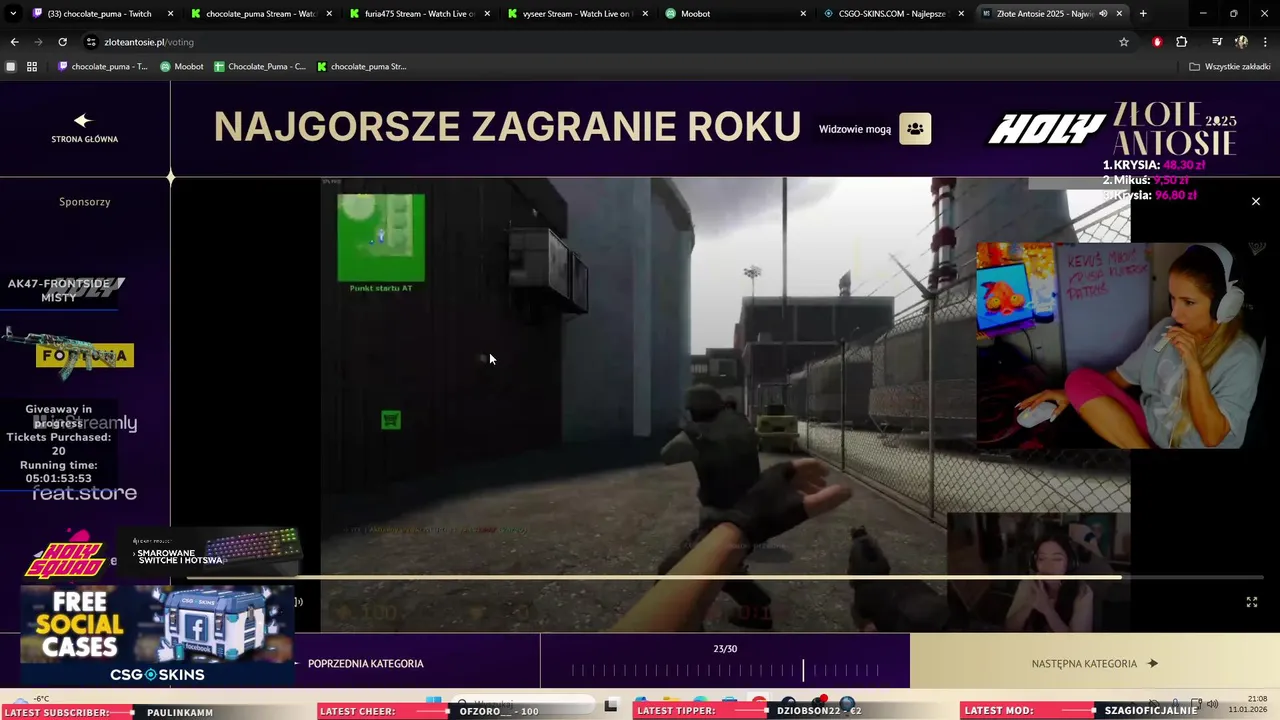Open a new browser tab
1280x720 pixels.
click(x=1143, y=14)
